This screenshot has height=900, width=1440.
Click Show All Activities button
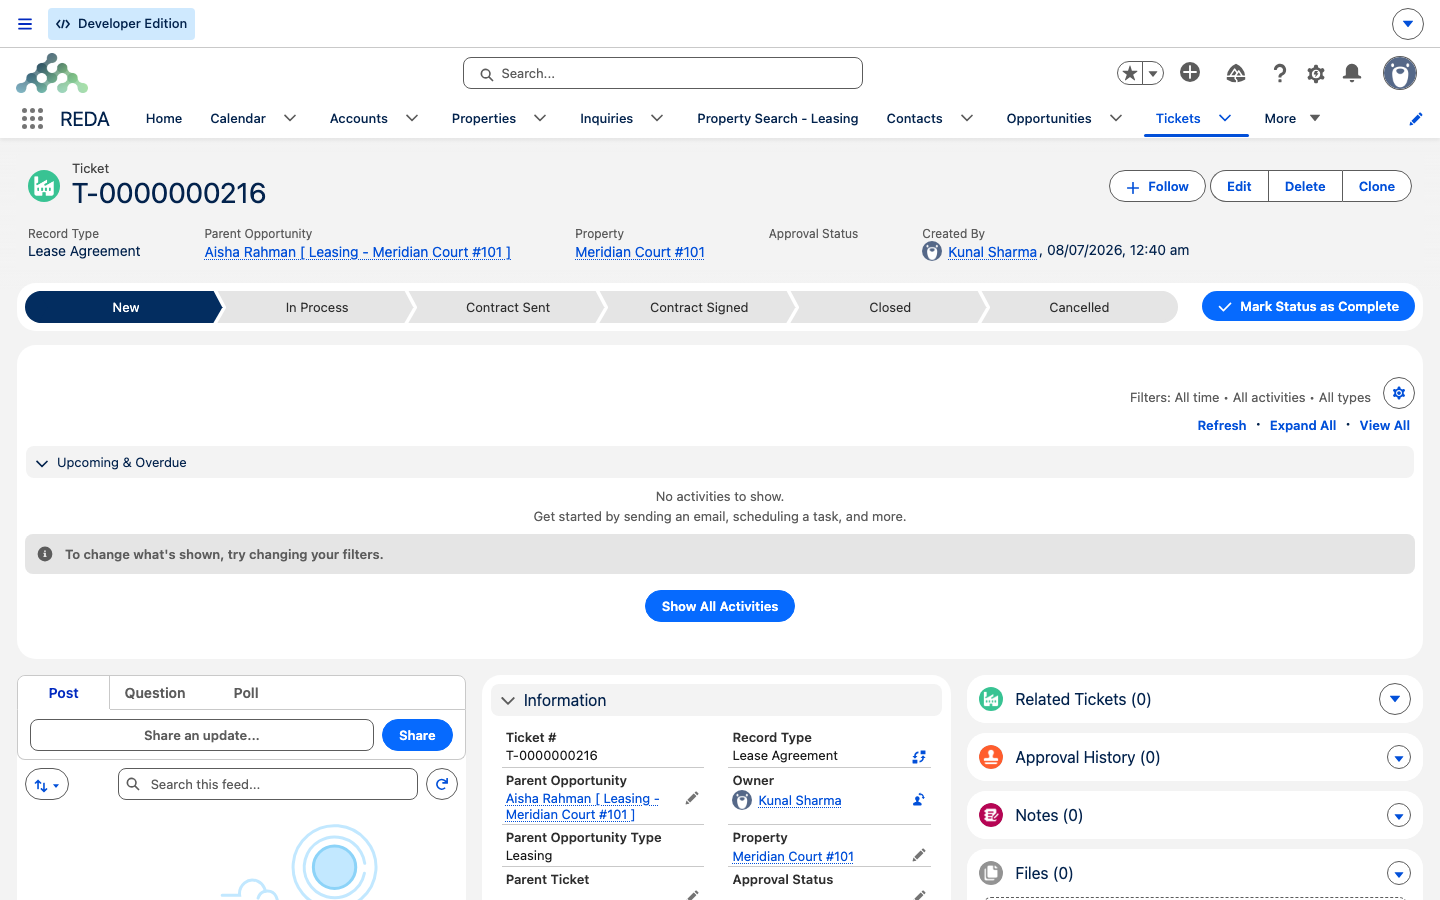coord(720,606)
